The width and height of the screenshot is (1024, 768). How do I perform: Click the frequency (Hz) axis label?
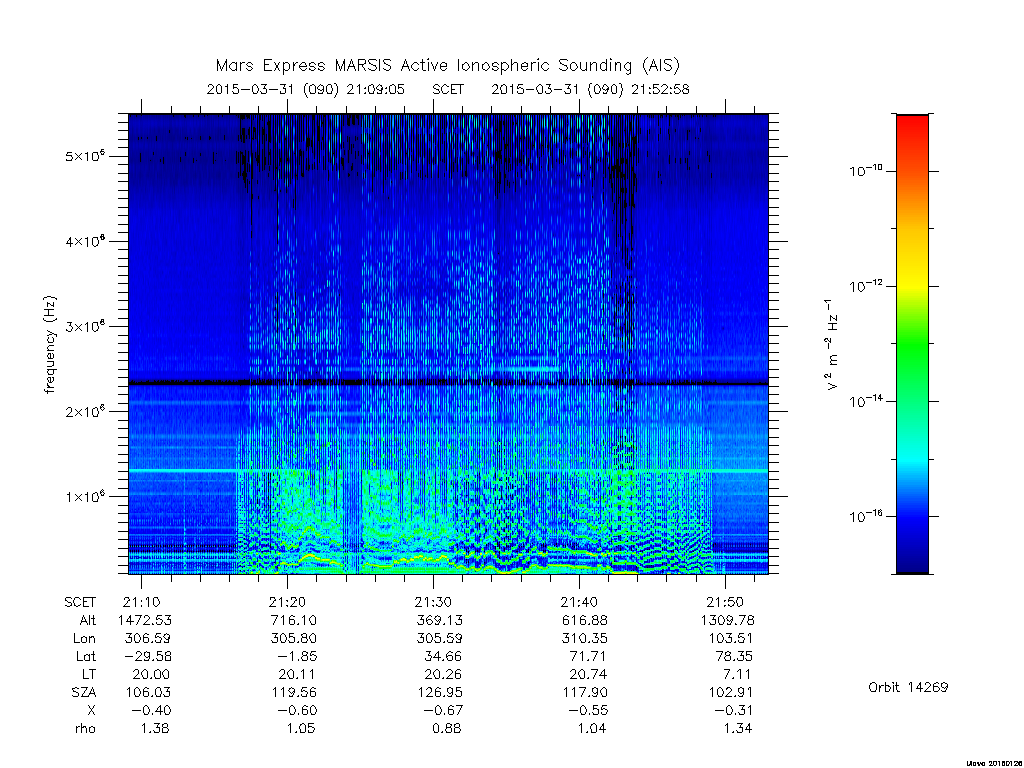(x=50, y=344)
